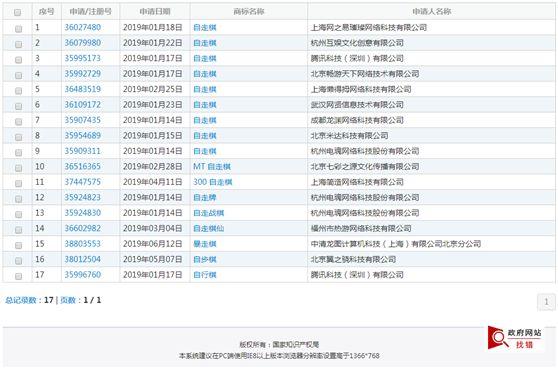Click the 政府网站找错 badge icon
Image resolution: width=558 pixels, height=369 pixels.
coord(515,338)
